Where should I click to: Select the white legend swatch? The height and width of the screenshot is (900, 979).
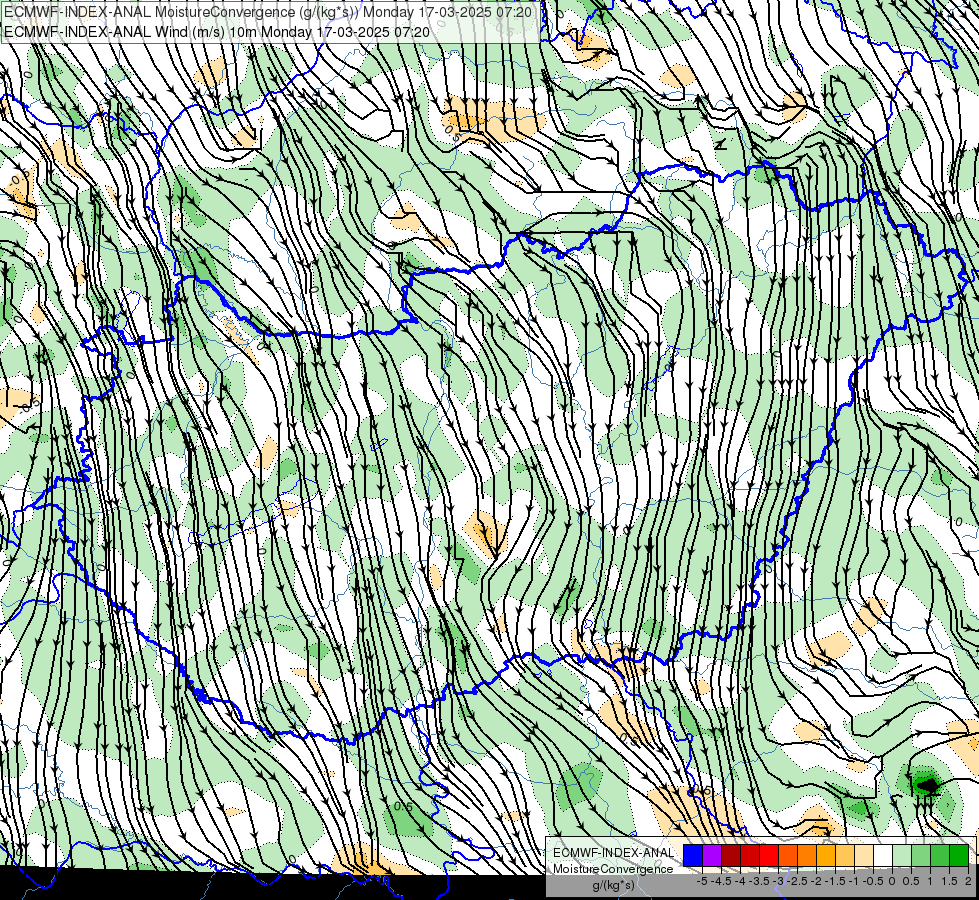coord(883,855)
